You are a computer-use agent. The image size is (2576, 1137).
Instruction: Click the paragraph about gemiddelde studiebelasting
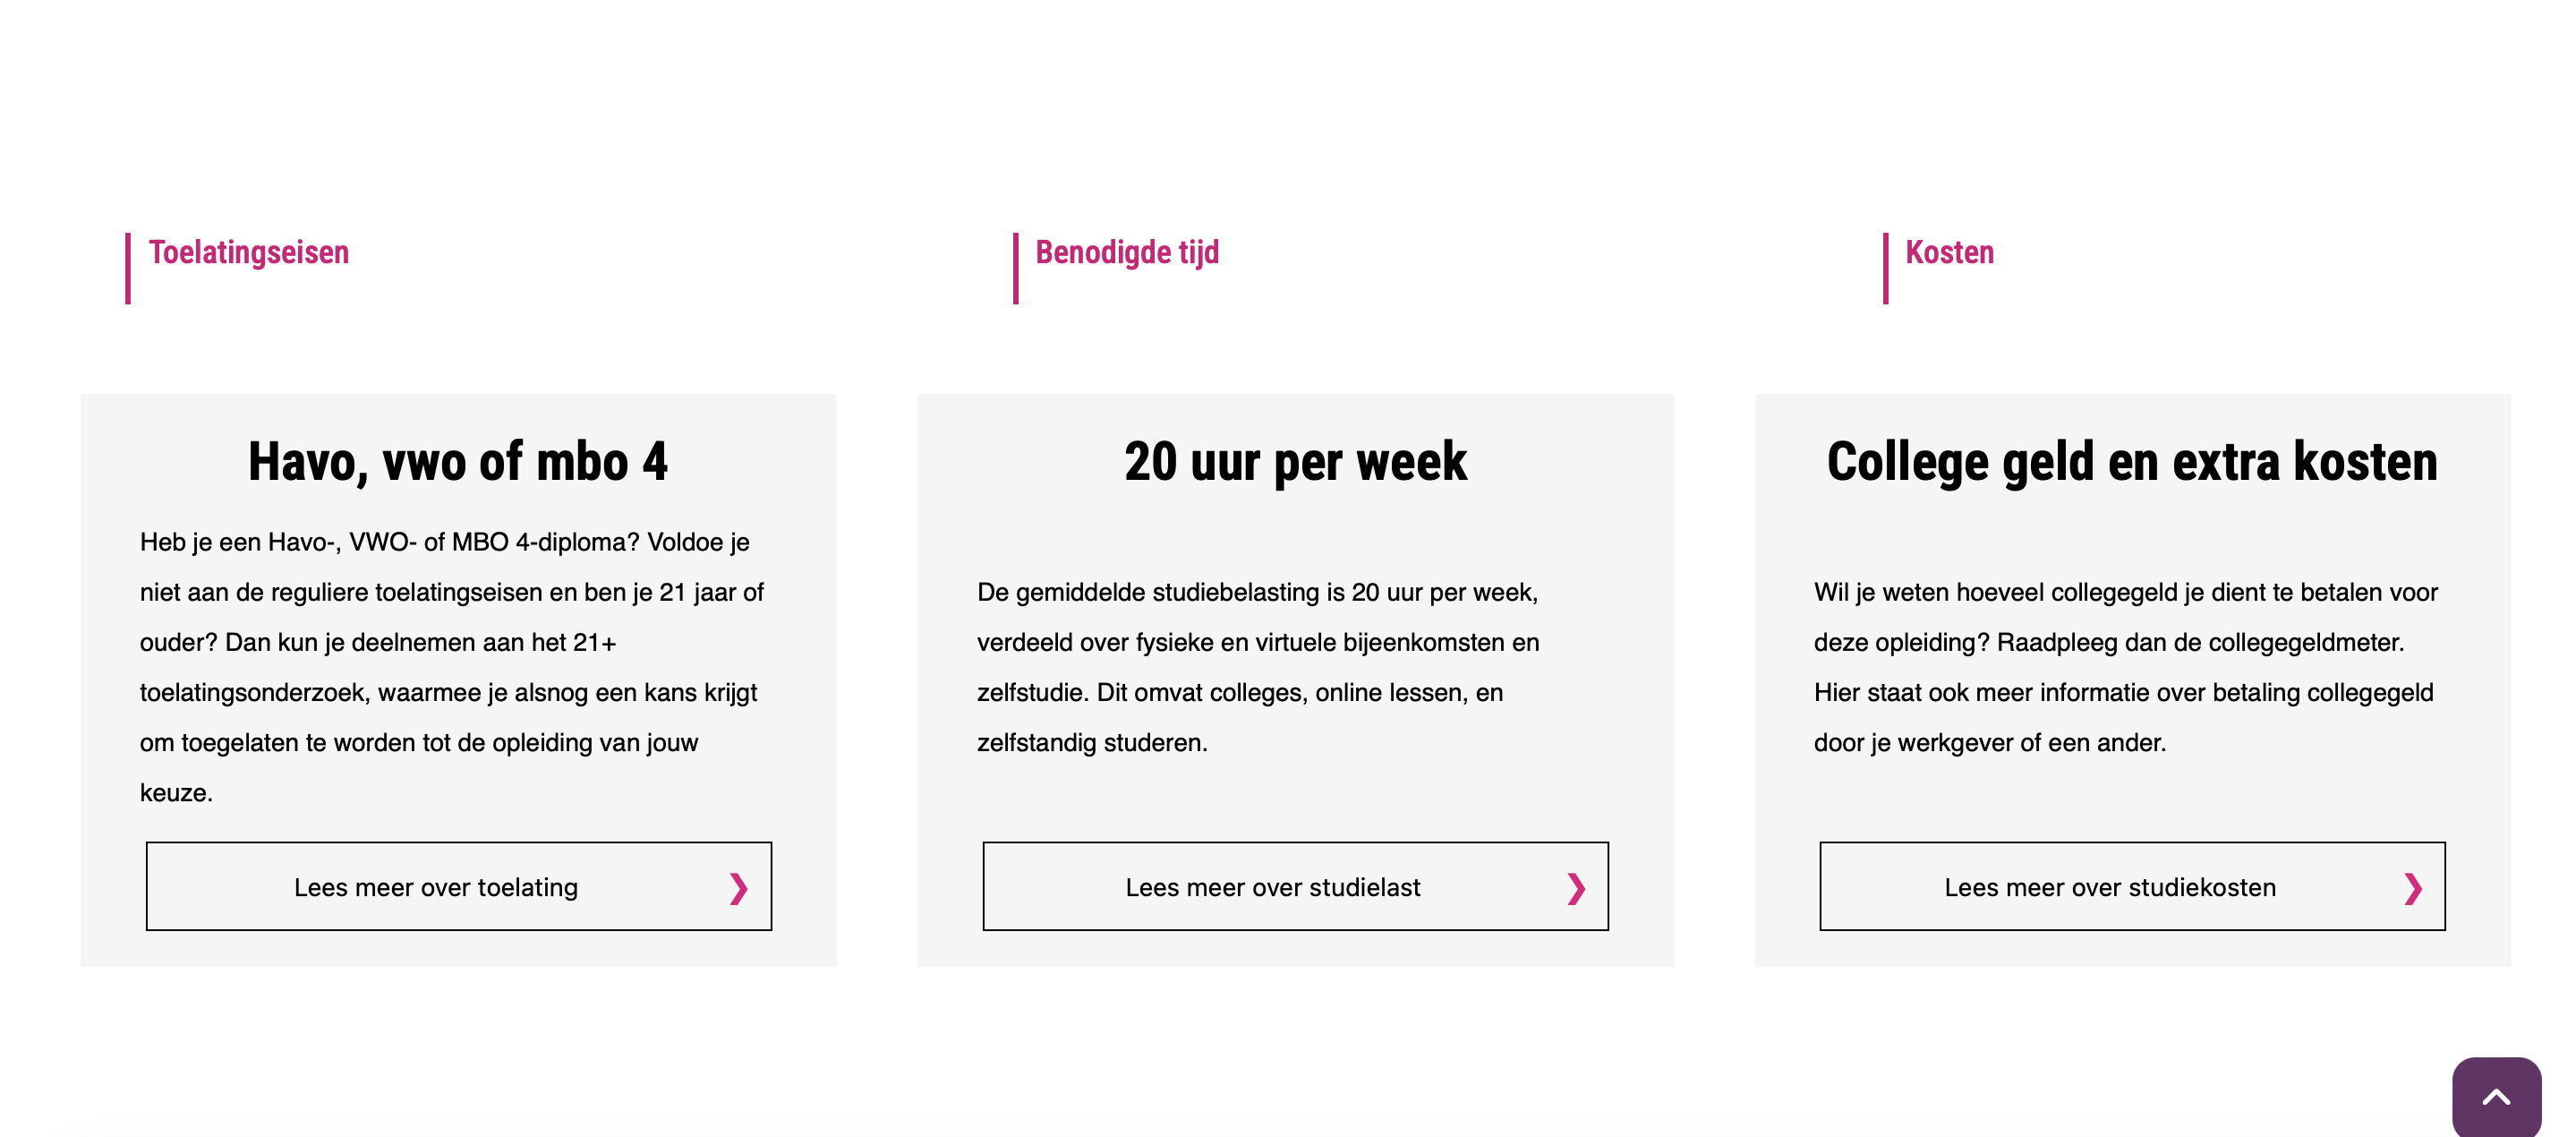[1258, 667]
